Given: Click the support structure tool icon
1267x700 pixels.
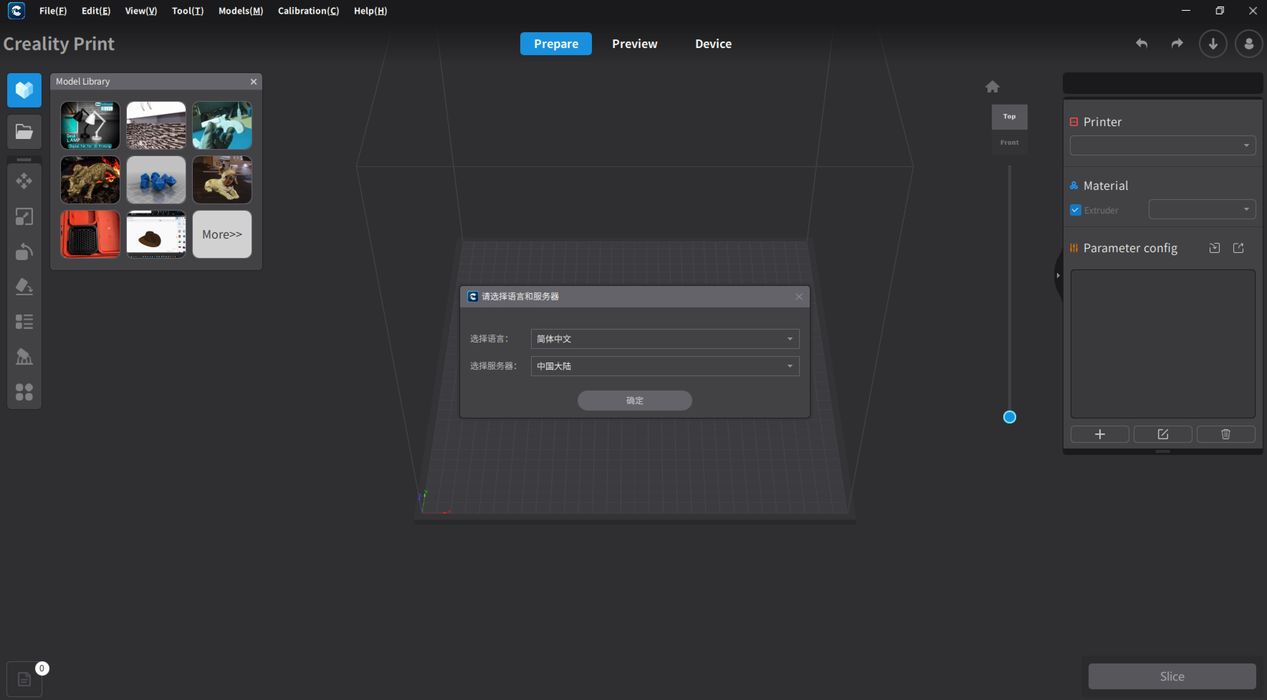Looking at the screenshot, I should [24, 357].
